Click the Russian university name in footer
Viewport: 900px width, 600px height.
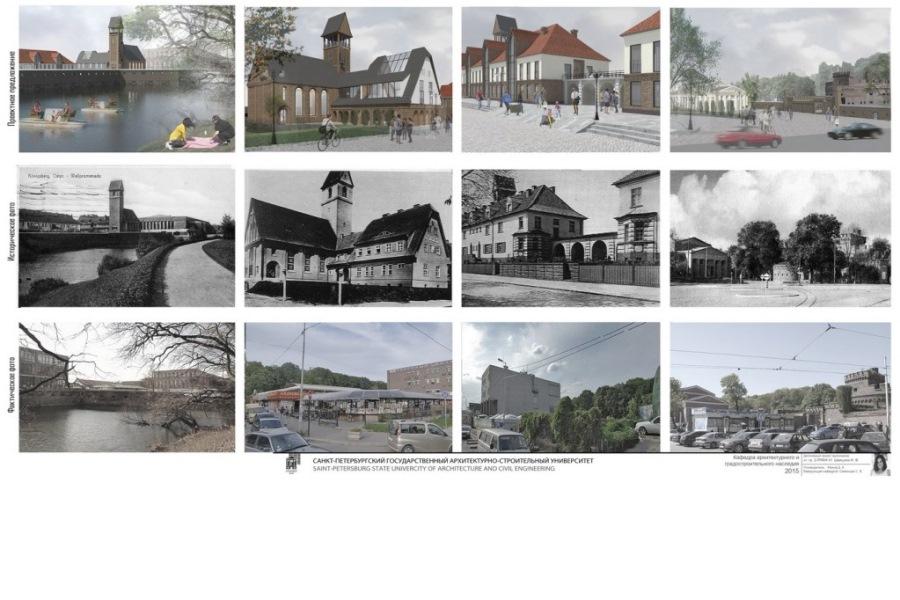[x=453, y=460]
